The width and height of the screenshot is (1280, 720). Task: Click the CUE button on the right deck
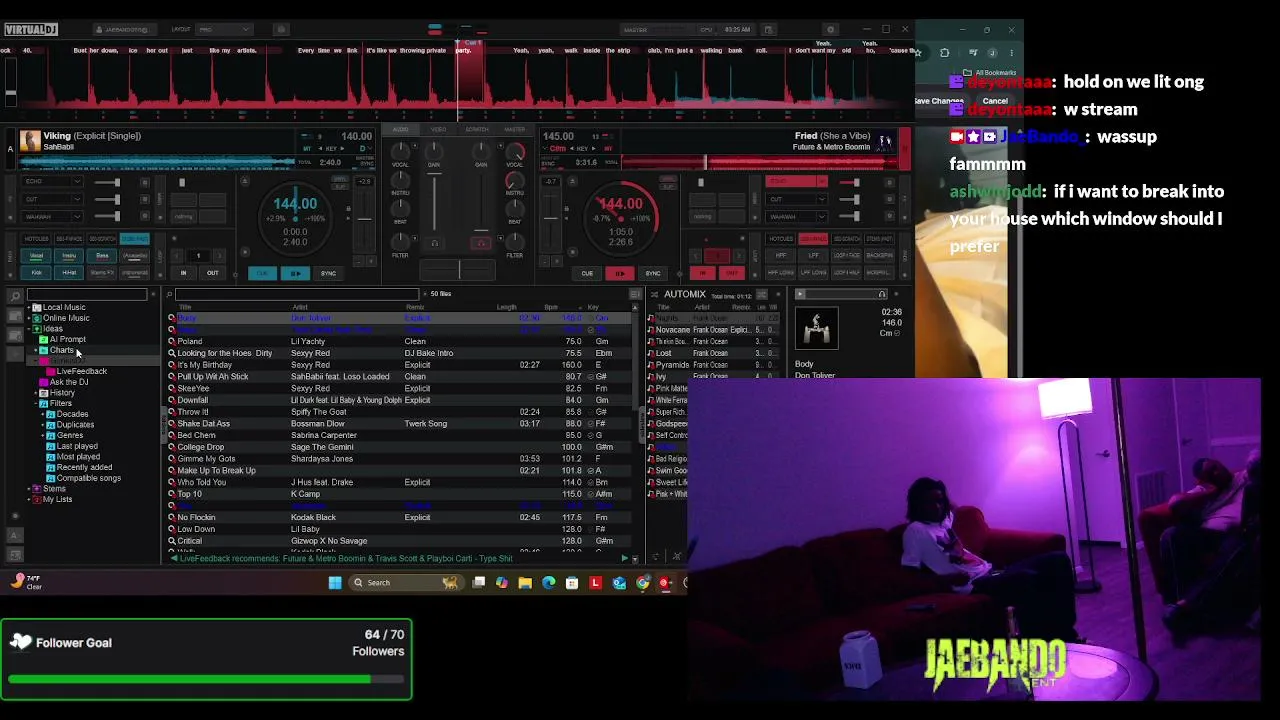point(587,273)
